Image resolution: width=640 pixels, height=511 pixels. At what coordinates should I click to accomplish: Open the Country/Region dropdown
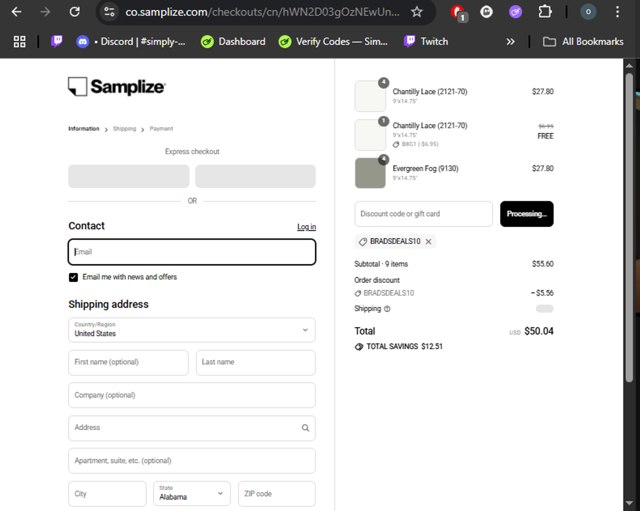tap(192, 330)
